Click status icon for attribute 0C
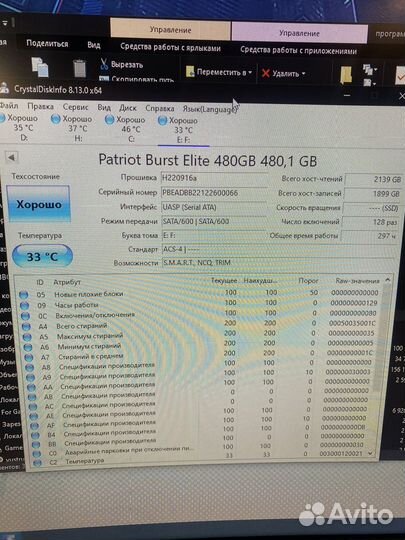The height and width of the screenshot is (540, 405). (25, 316)
